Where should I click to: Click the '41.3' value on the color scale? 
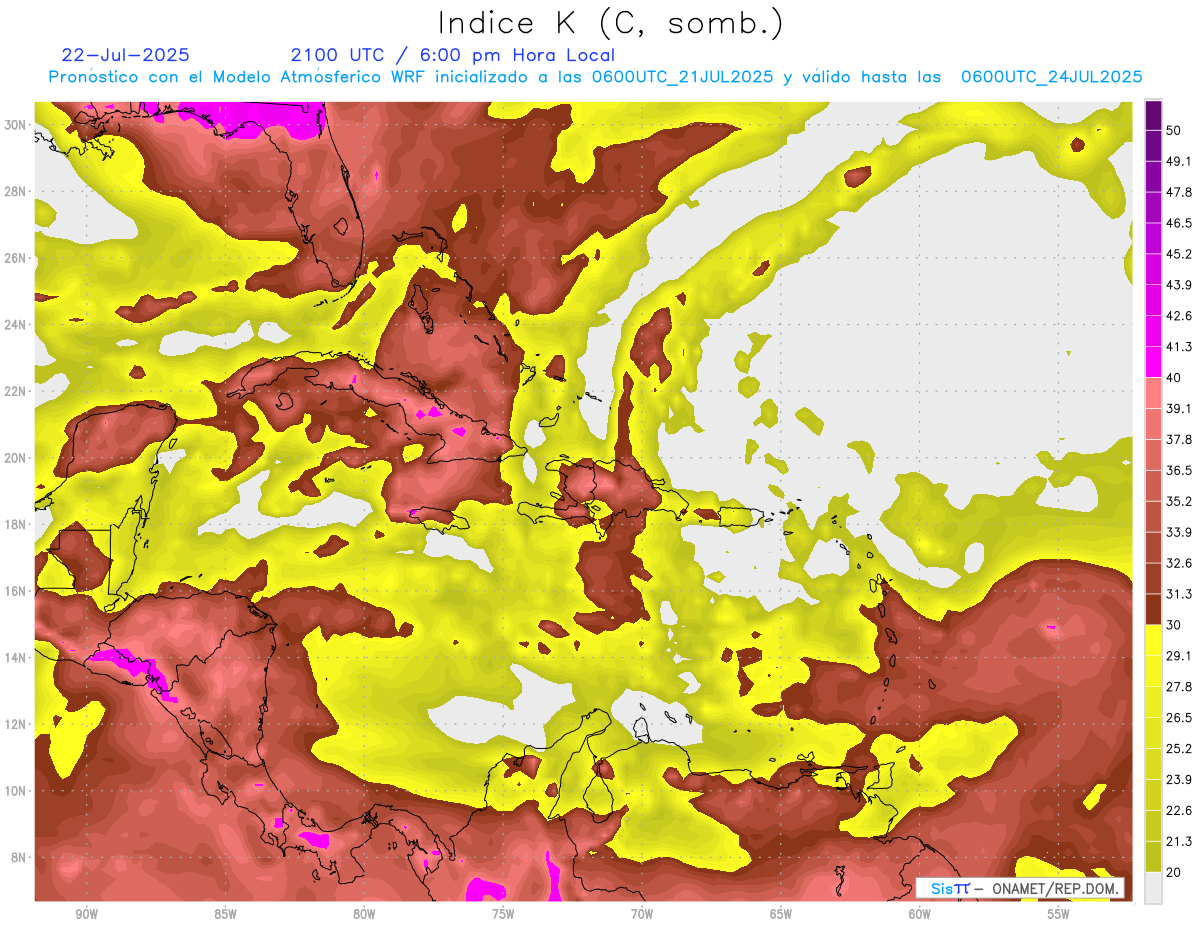pyautogui.click(x=1179, y=347)
